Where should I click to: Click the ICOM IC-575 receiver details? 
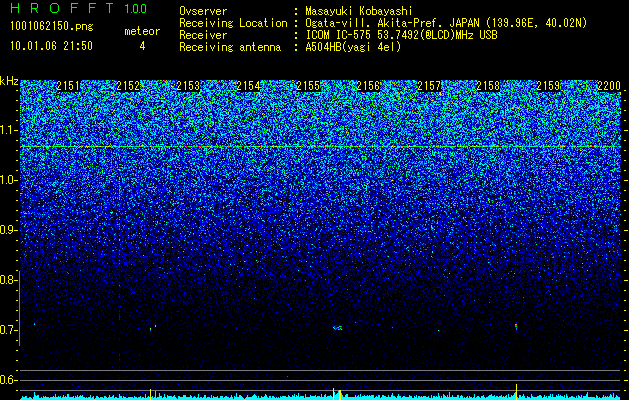401,35
